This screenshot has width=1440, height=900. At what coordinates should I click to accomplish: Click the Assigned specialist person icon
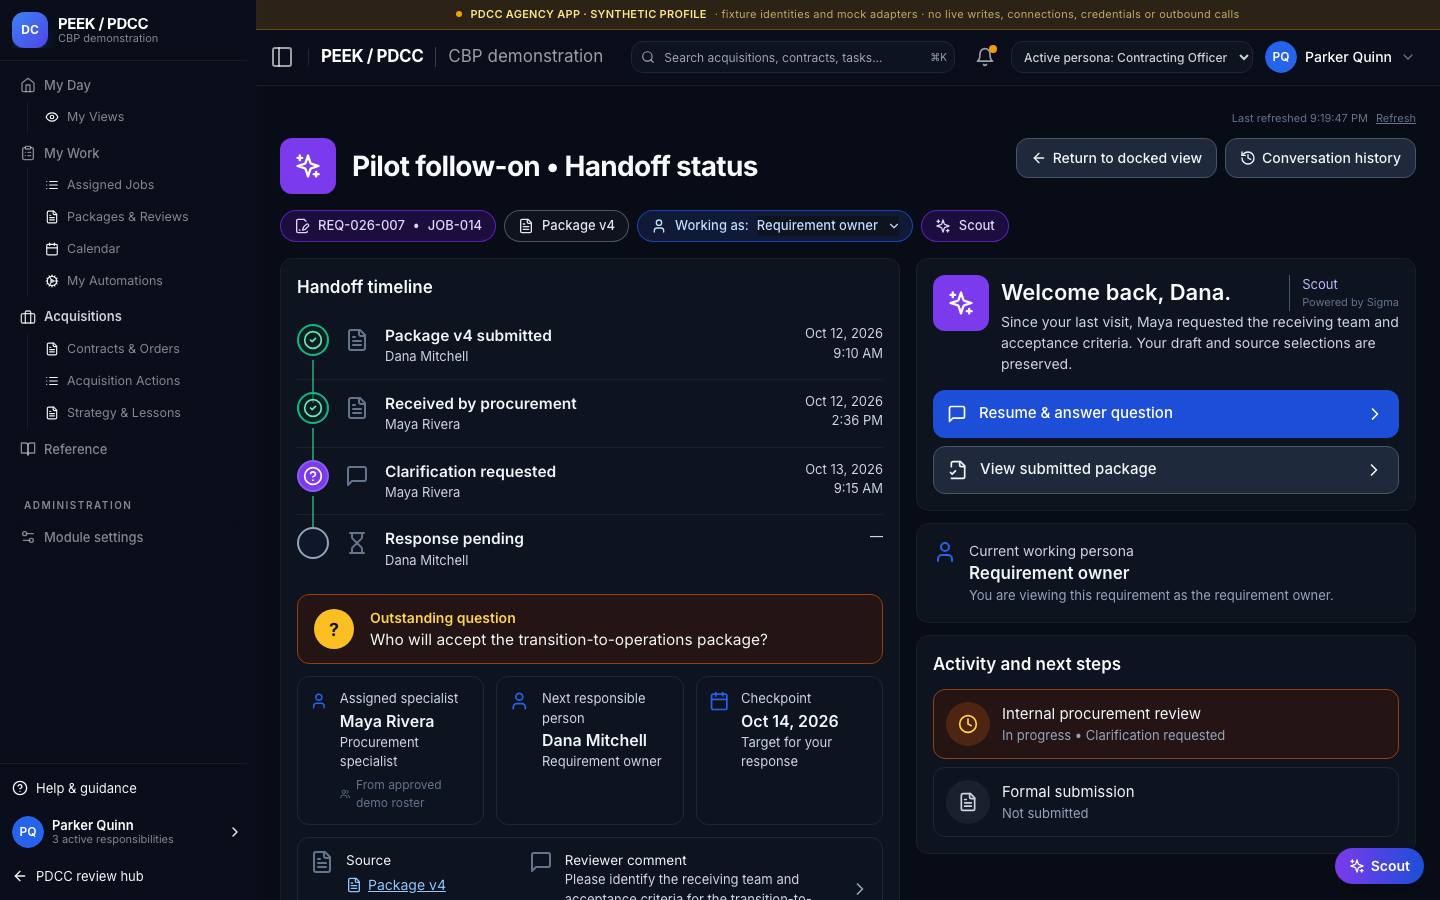319,701
